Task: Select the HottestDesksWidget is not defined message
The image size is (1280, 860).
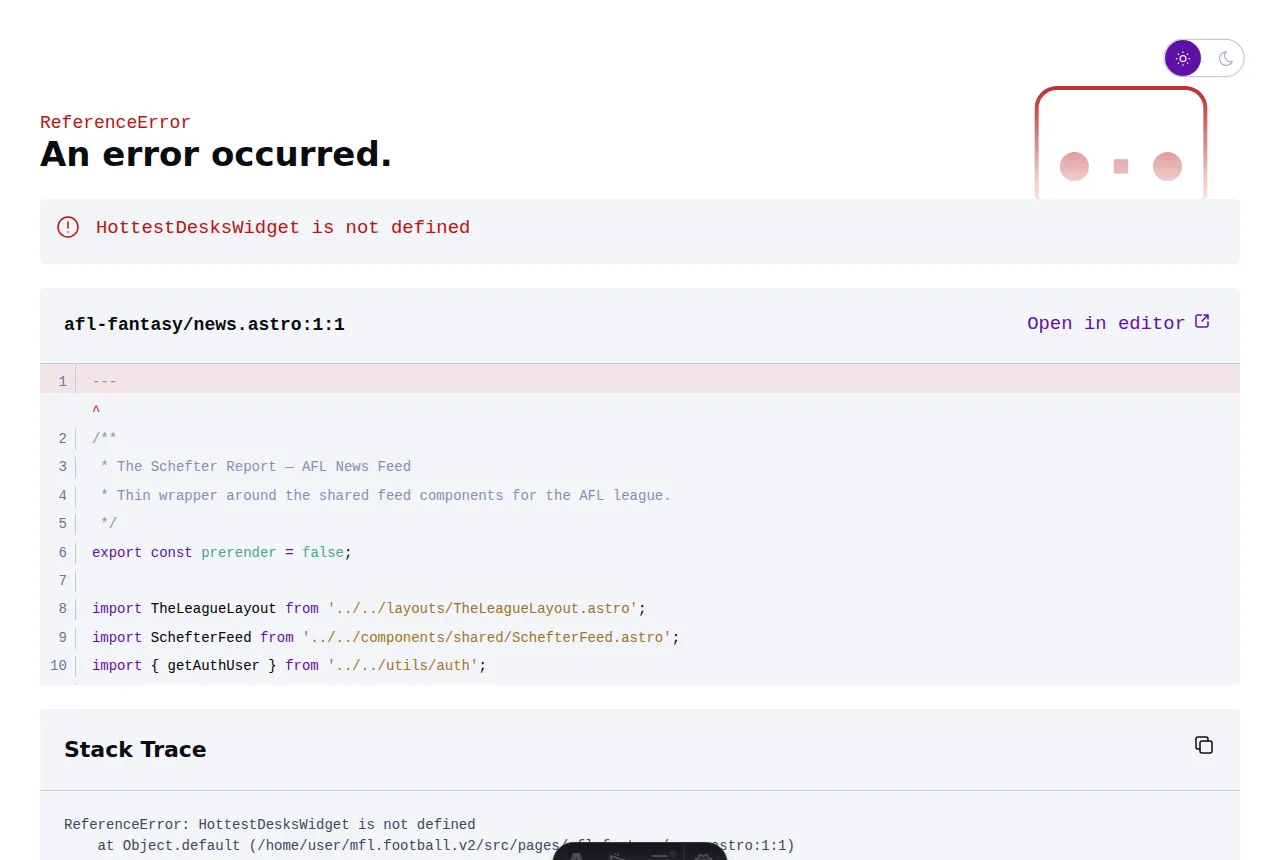Action: pyautogui.click(x=283, y=227)
